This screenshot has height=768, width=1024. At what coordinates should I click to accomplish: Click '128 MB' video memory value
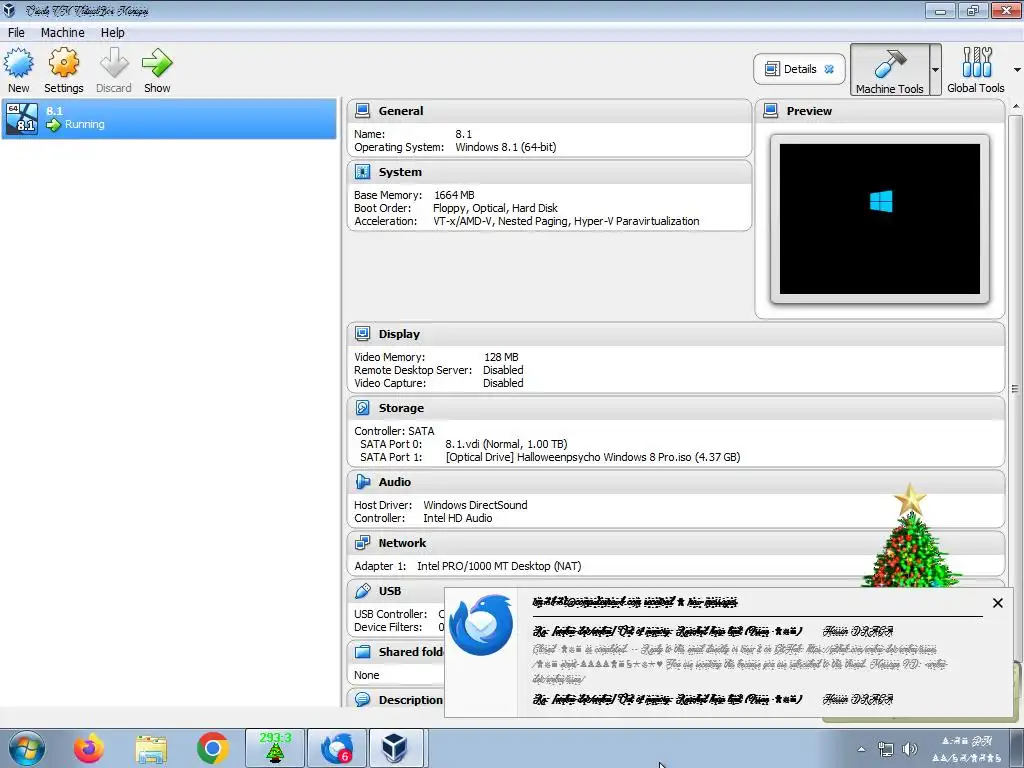point(501,357)
